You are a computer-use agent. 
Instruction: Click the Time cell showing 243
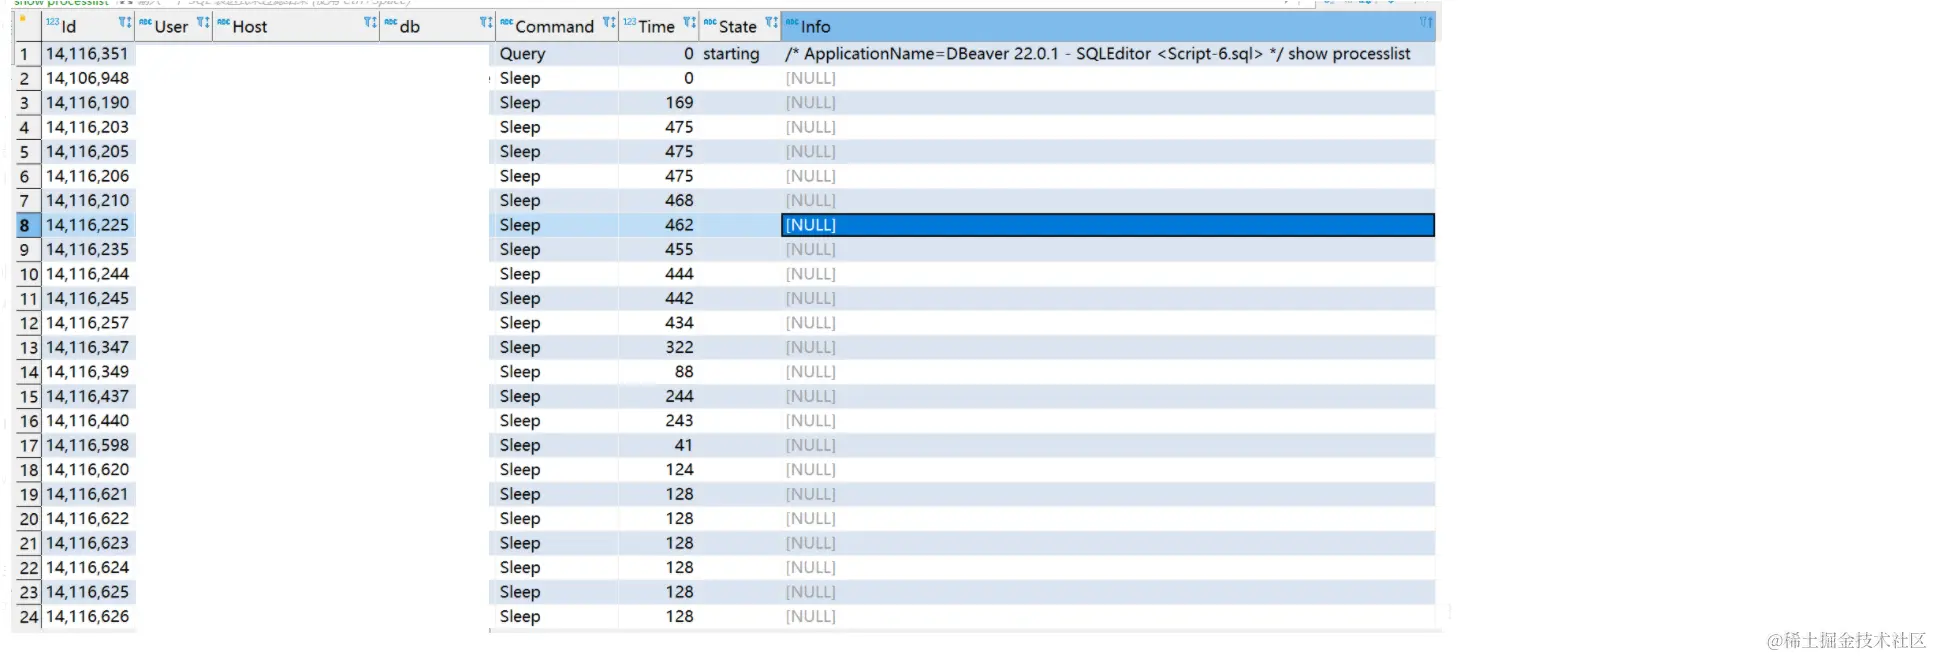pyautogui.click(x=659, y=421)
